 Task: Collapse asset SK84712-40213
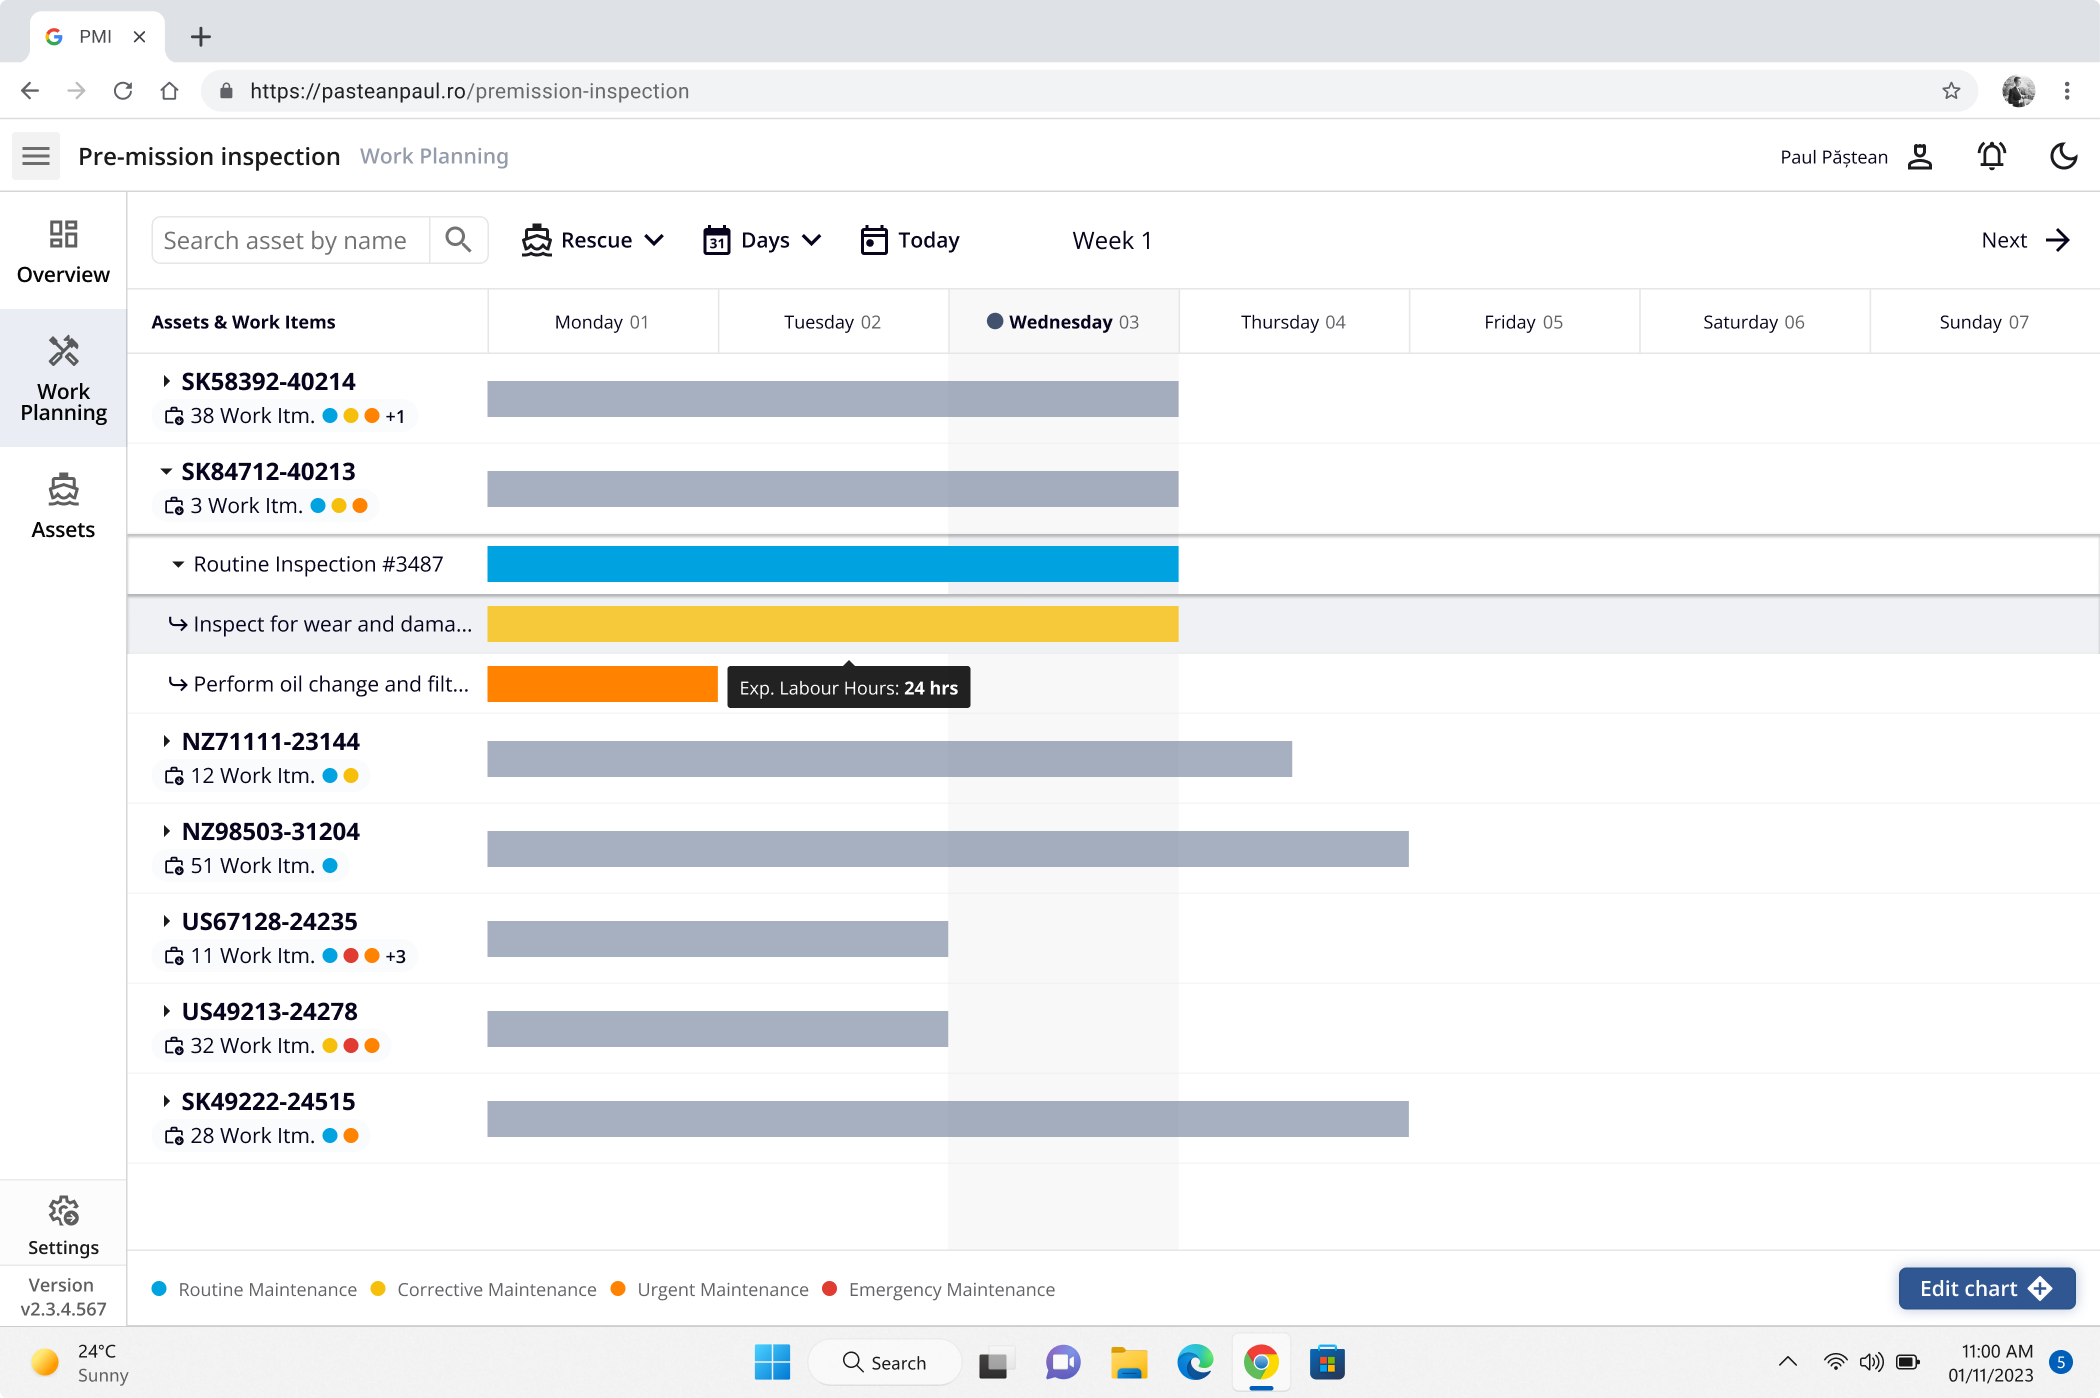tap(166, 471)
